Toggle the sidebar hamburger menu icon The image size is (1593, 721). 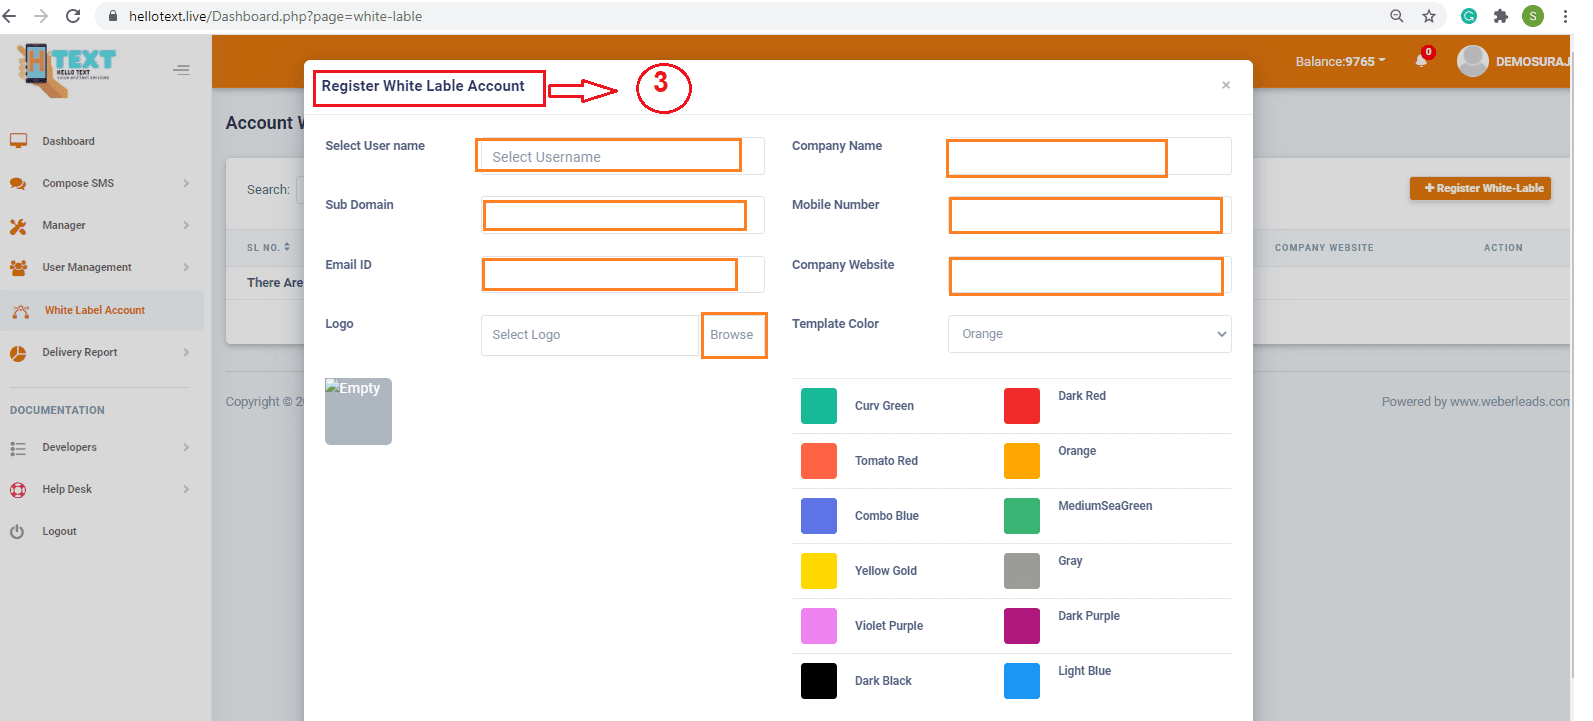(x=181, y=70)
